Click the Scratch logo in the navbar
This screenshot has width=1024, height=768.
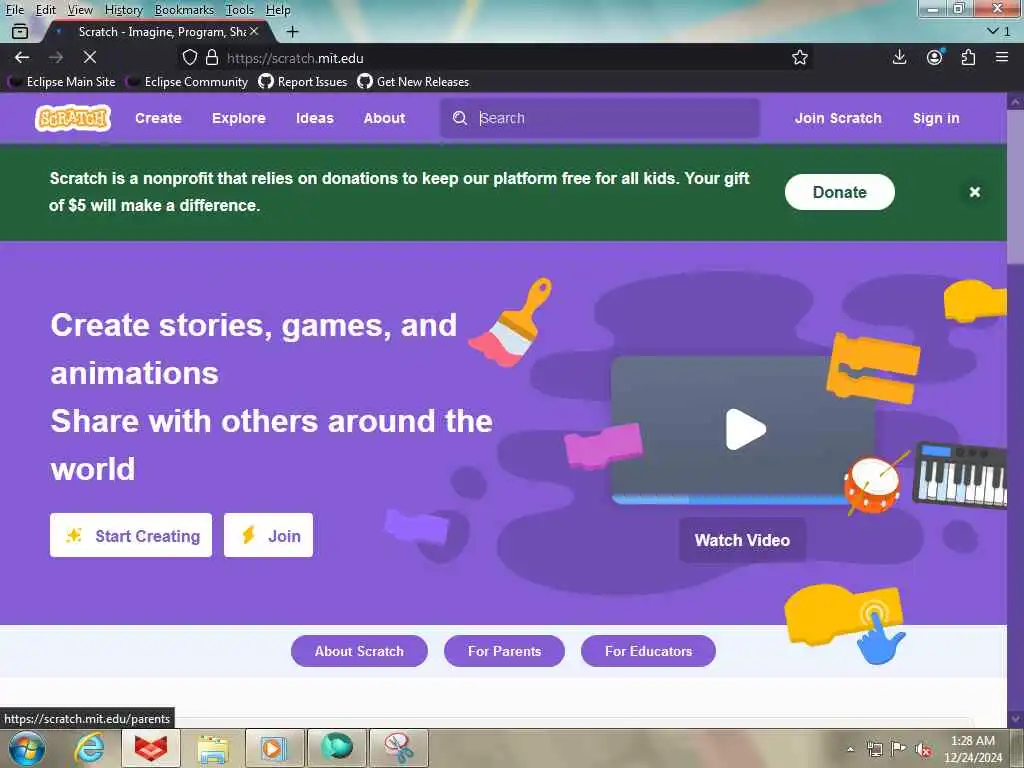click(x=73, y=118)
